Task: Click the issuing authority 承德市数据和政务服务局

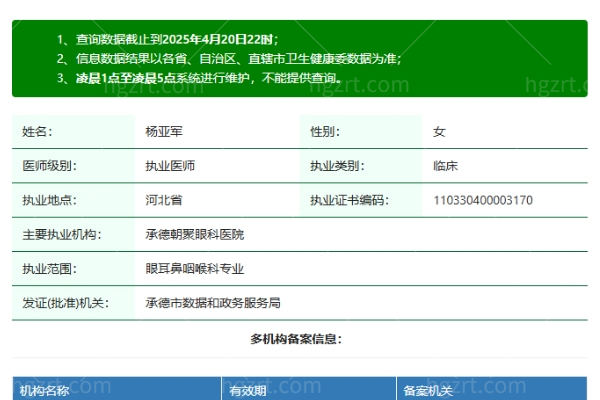Action: coord(212,302)
